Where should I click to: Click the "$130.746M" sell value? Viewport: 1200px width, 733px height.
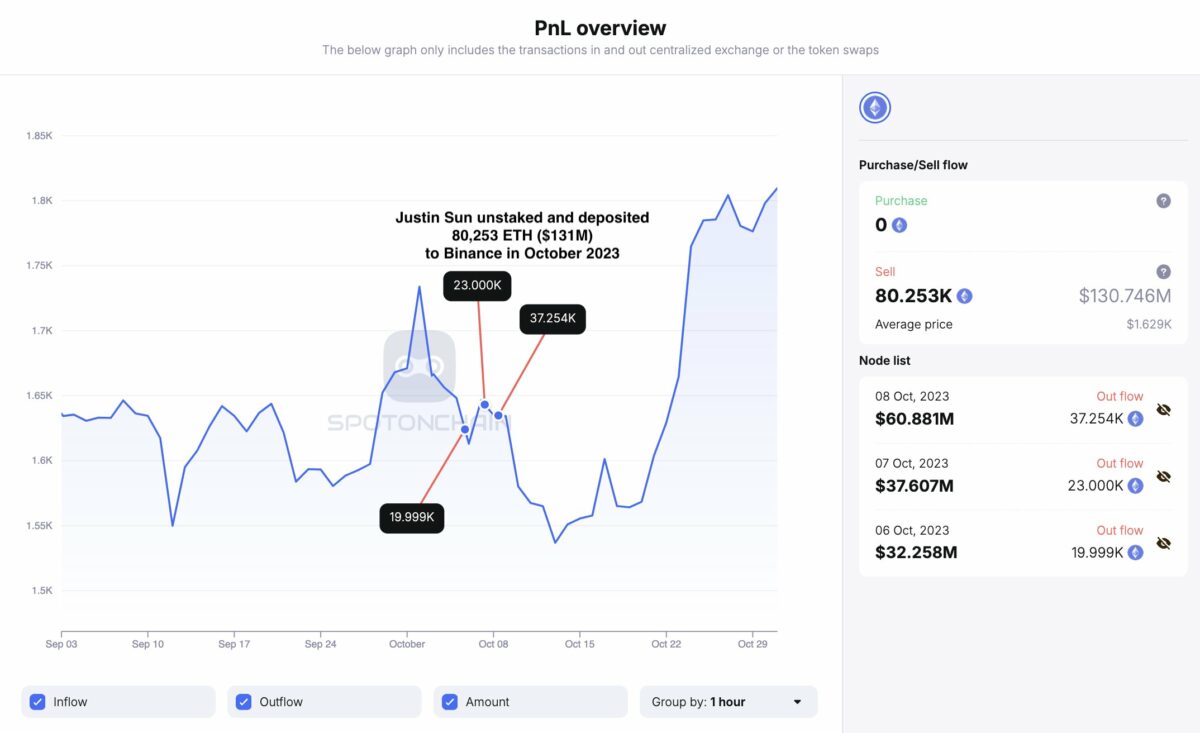coord(1125,296)
